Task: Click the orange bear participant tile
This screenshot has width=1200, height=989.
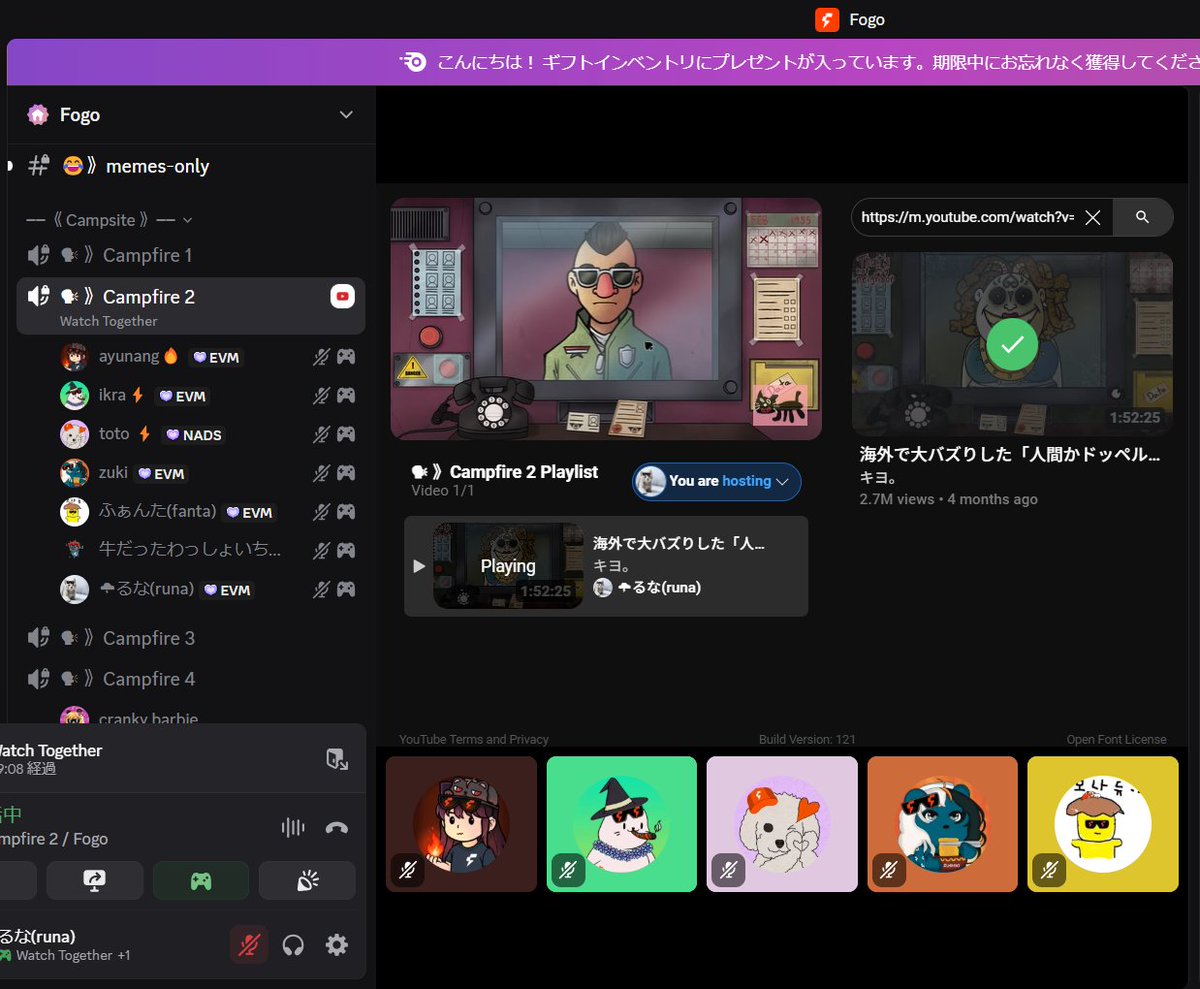Action: [x=942, y=824]
